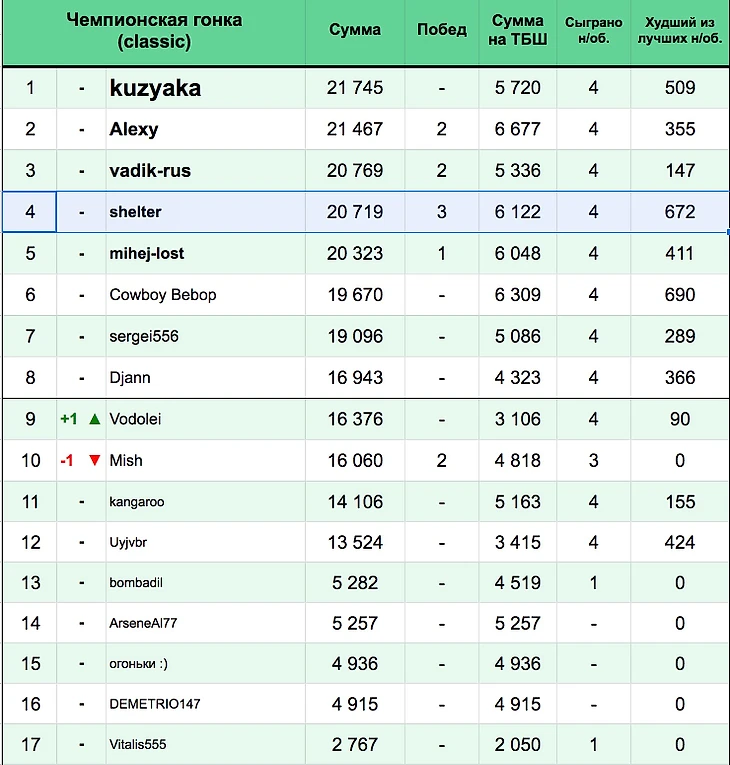Click the red down arrow beside Mish
The height and width of the screenshot is (765, 730).
click(95, 461)
